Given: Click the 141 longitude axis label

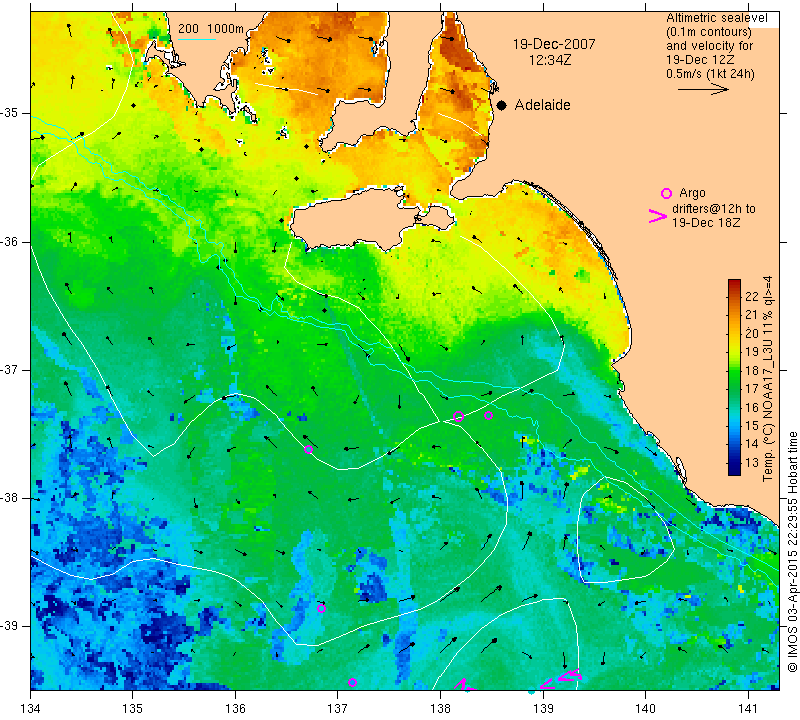Looking at the screenshot, I should [748, 709].
